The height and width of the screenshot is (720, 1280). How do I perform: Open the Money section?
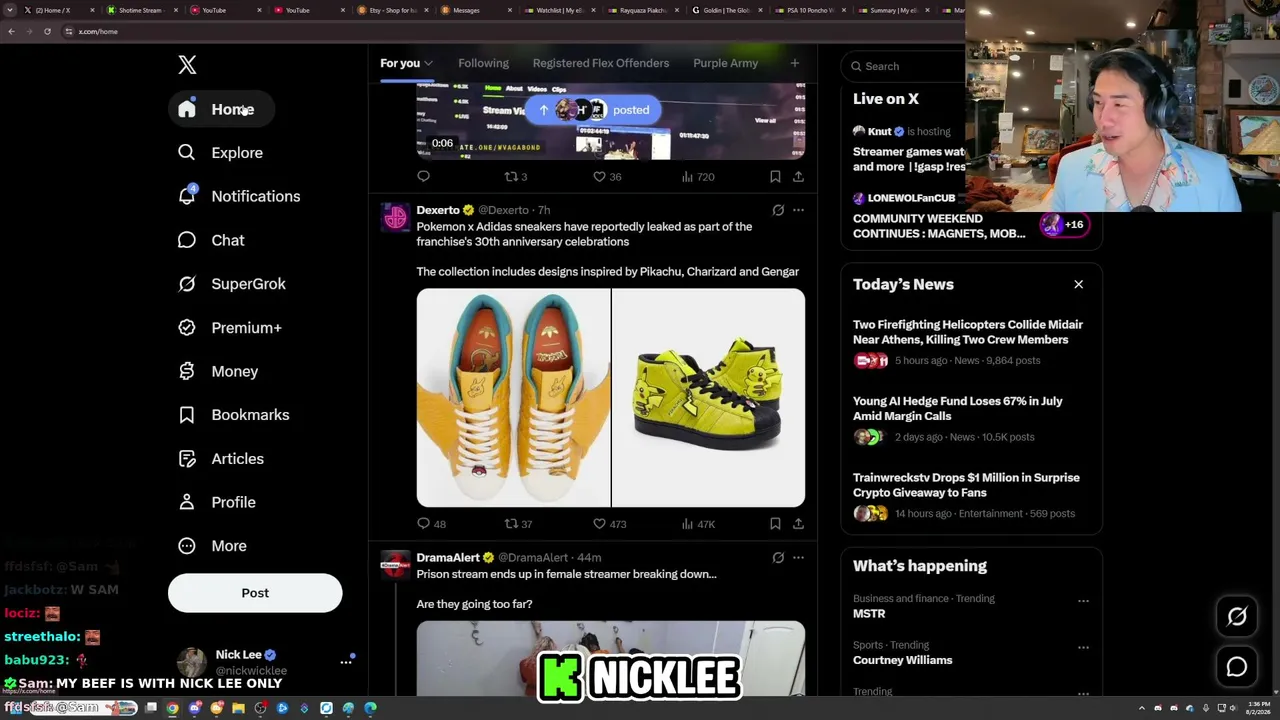[217, 371]
